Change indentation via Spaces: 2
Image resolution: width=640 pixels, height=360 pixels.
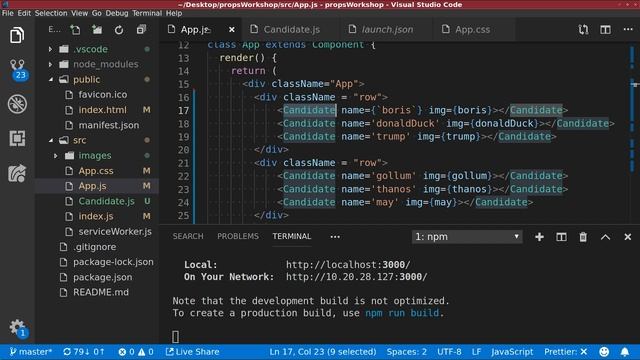407,352
